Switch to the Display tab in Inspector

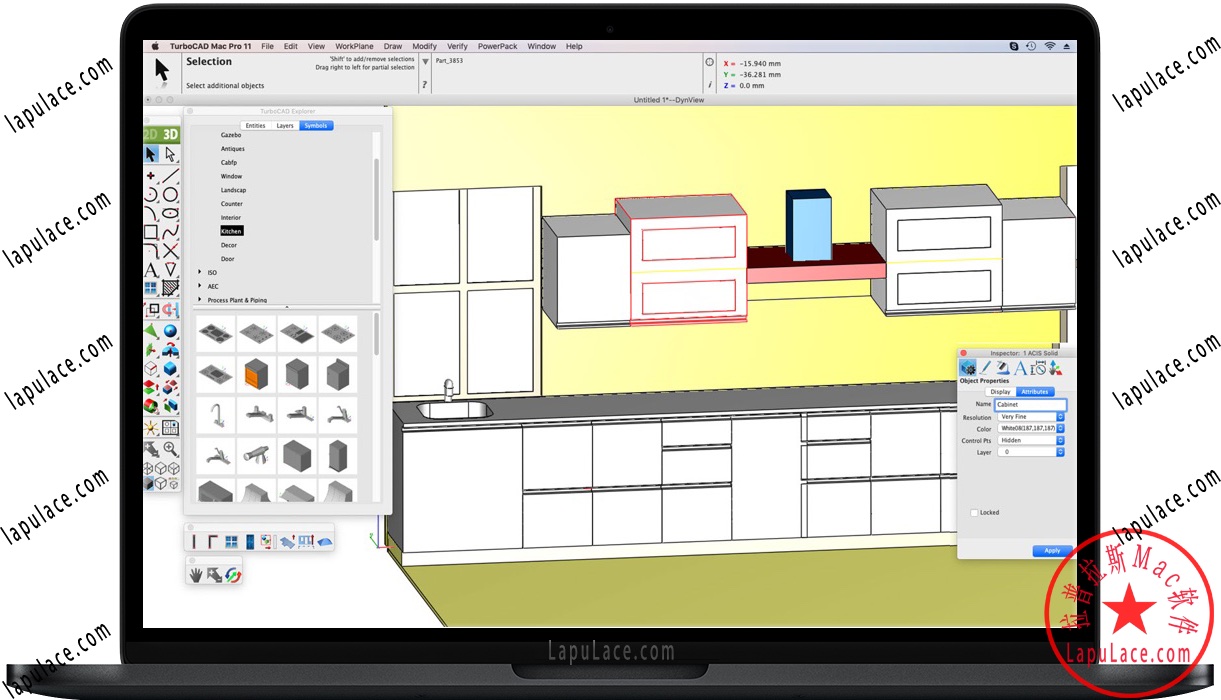coord(999,391)
